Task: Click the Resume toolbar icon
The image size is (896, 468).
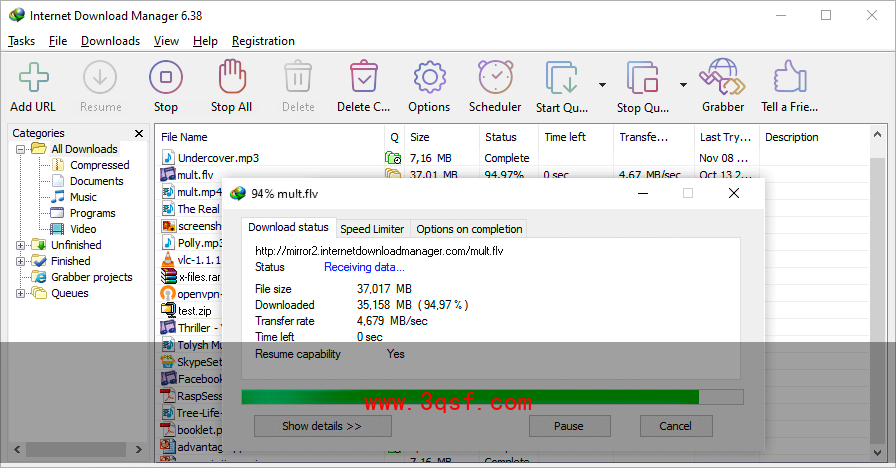Action: [100, 77]
